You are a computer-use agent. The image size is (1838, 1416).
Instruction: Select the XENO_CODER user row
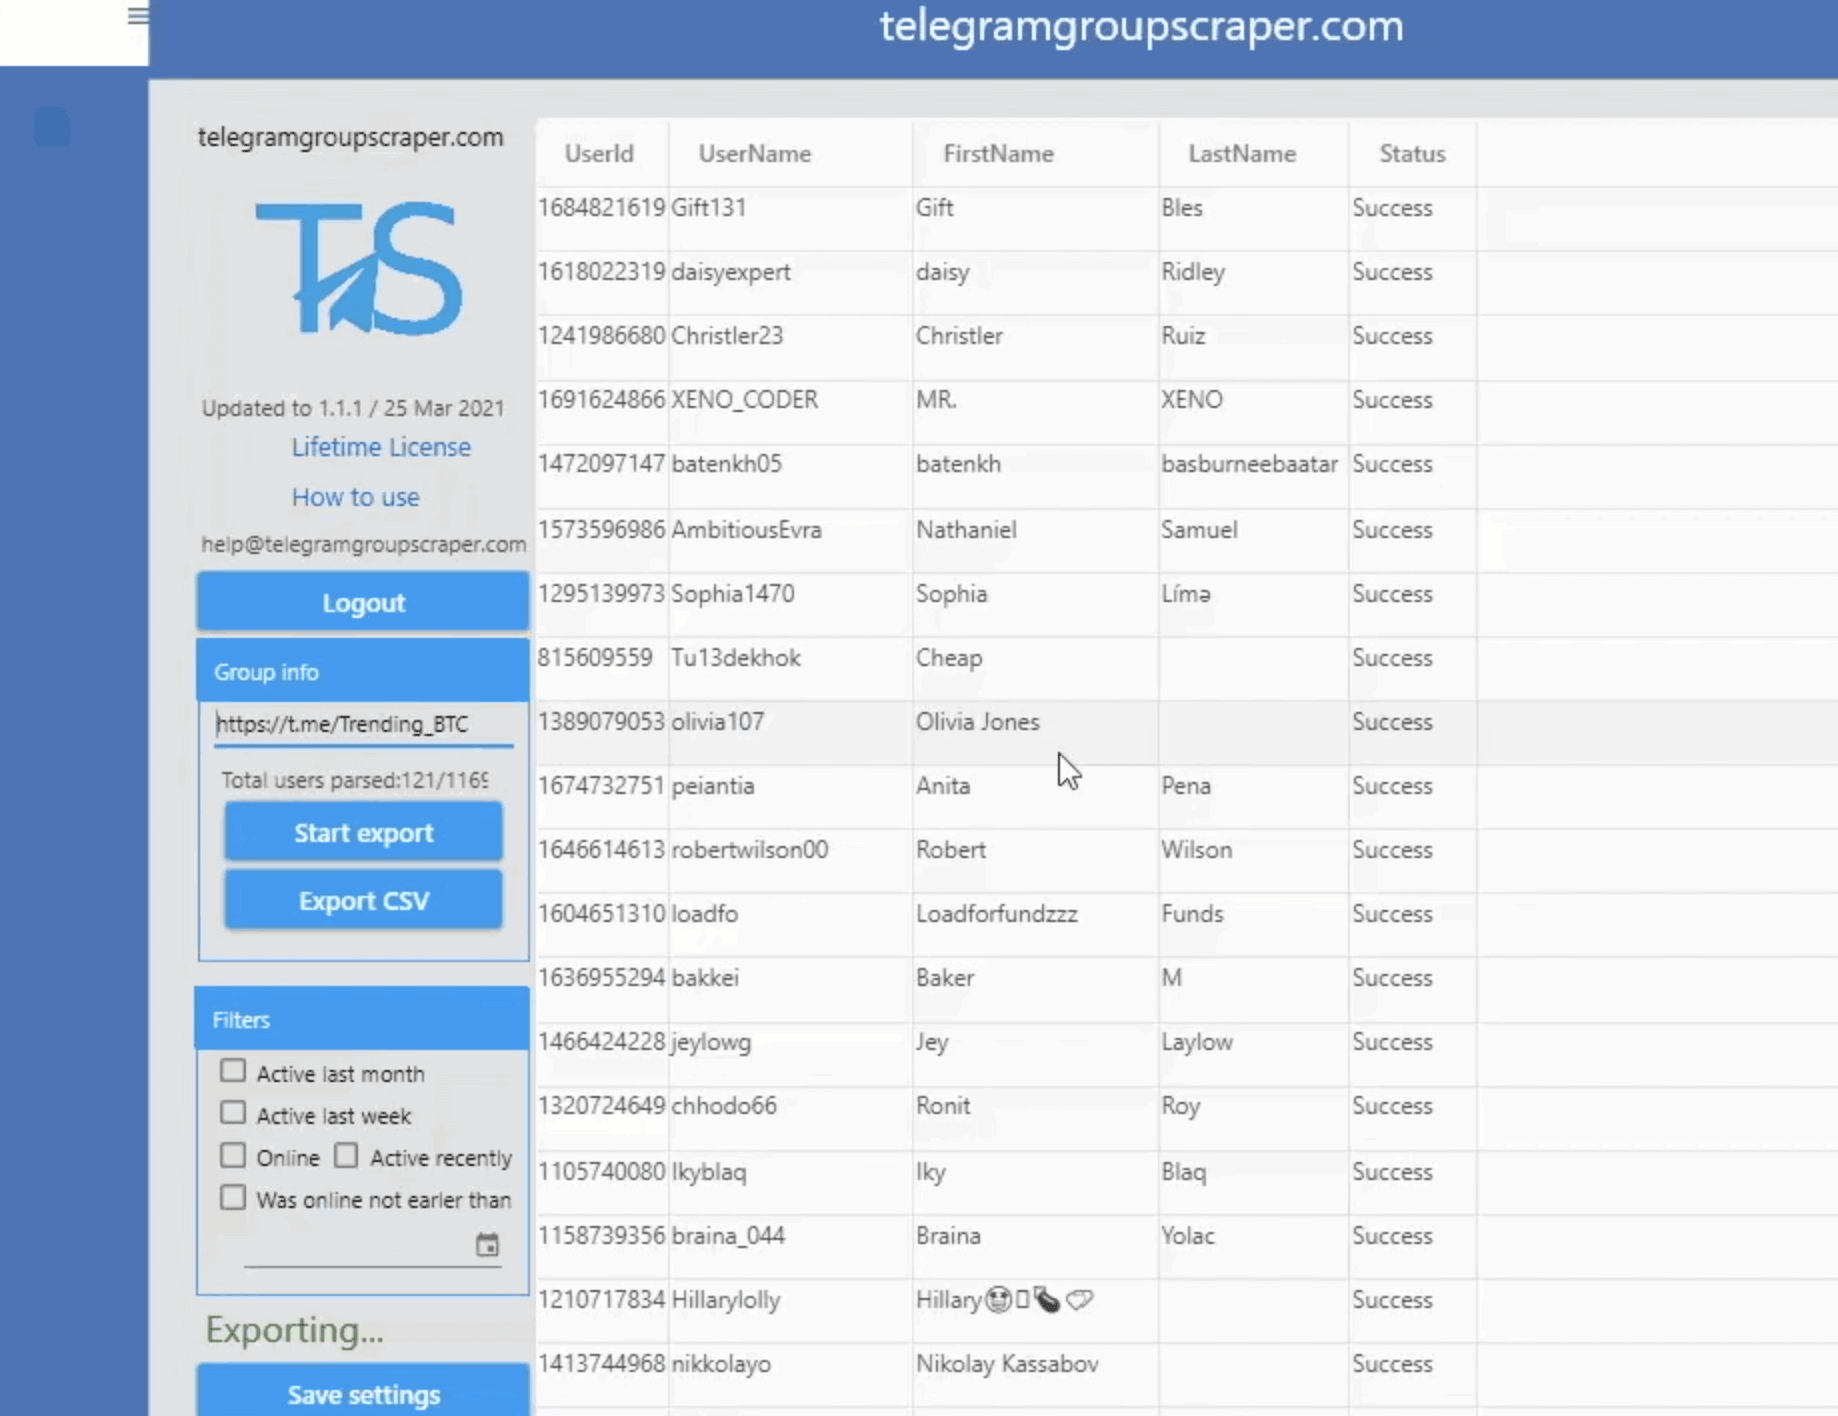(x=744, y=400)
